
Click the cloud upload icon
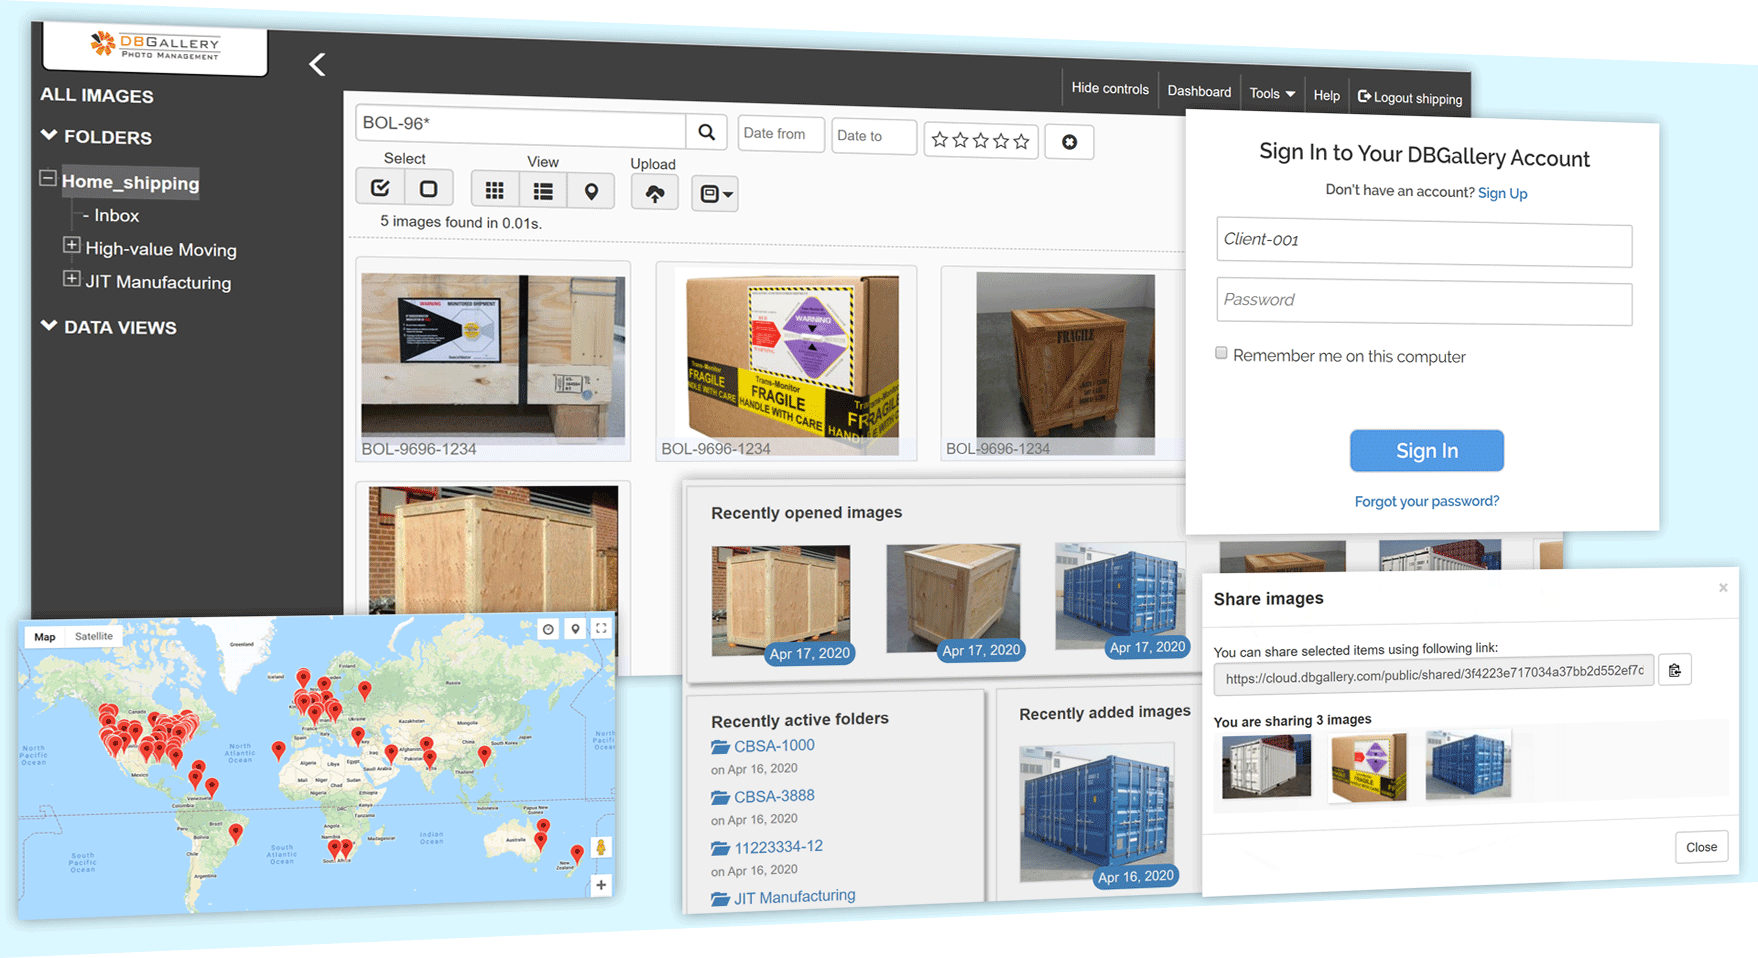(655, 194)
